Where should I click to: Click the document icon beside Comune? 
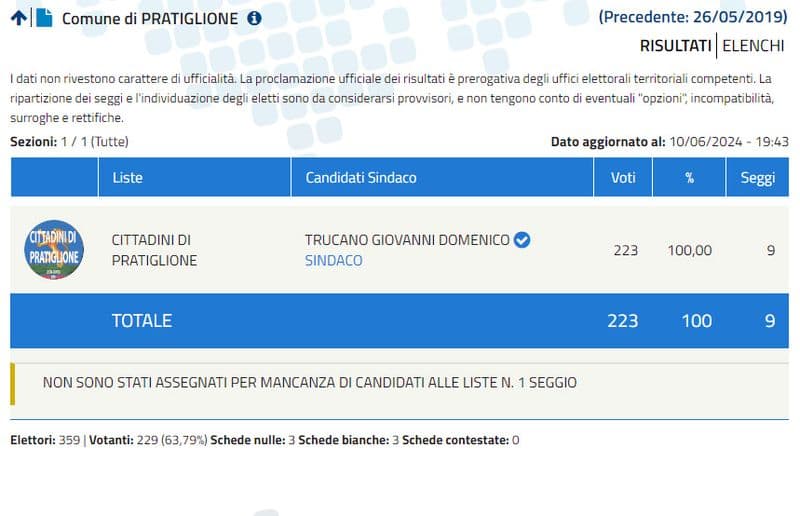[44, 17]
